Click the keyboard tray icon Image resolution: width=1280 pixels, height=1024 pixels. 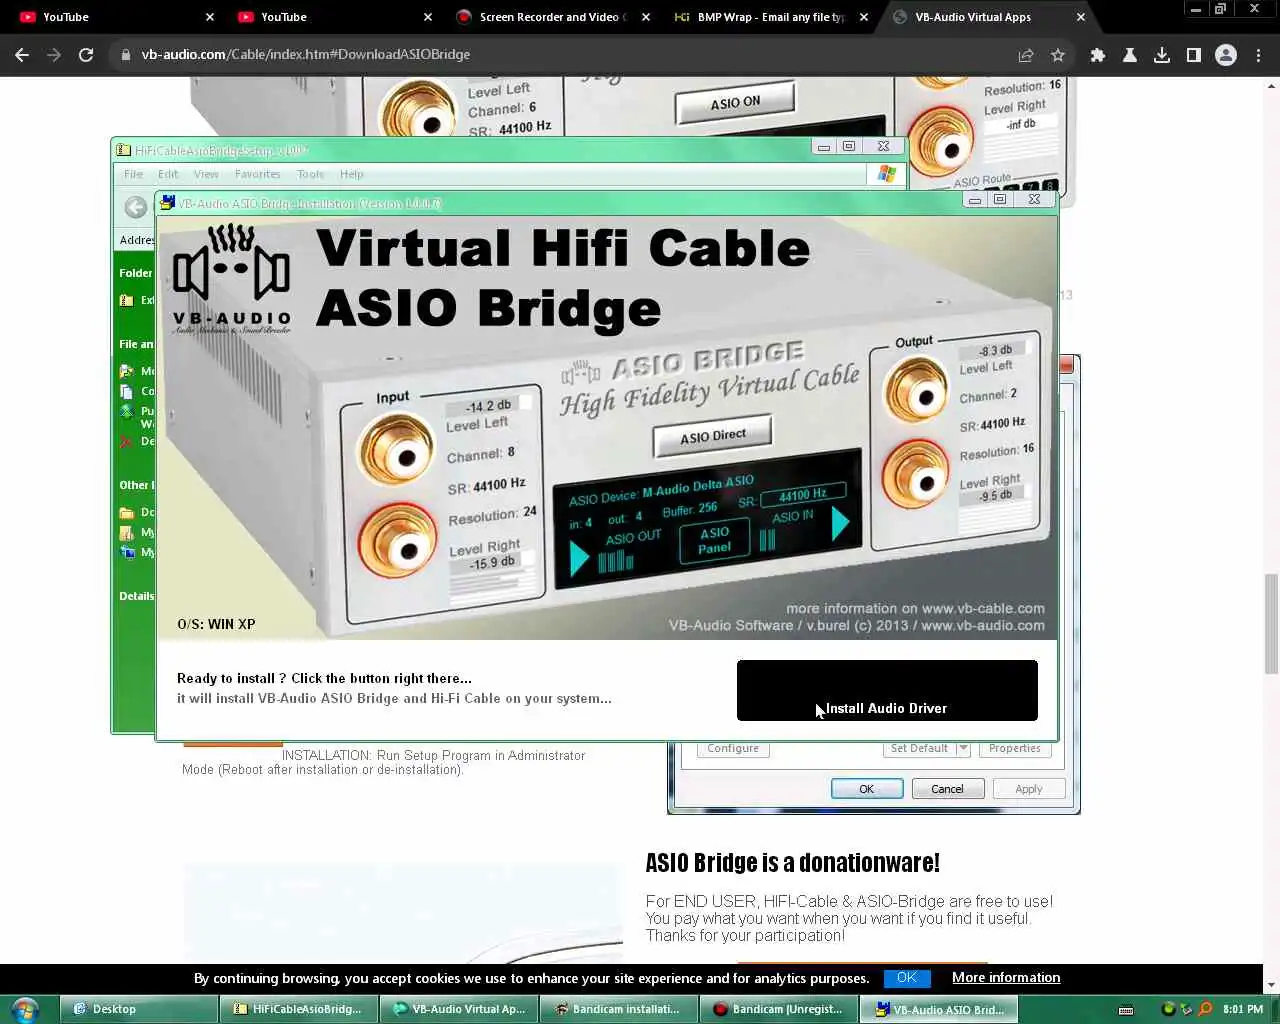(x=1126, y=1010)
